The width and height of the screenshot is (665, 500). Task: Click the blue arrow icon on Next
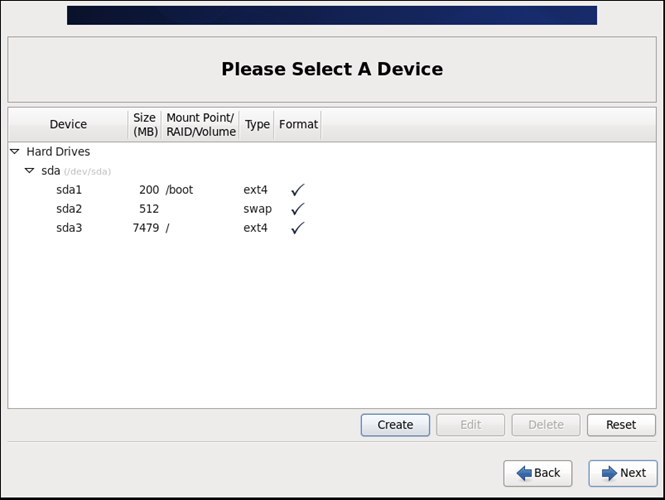coord(609,473)
